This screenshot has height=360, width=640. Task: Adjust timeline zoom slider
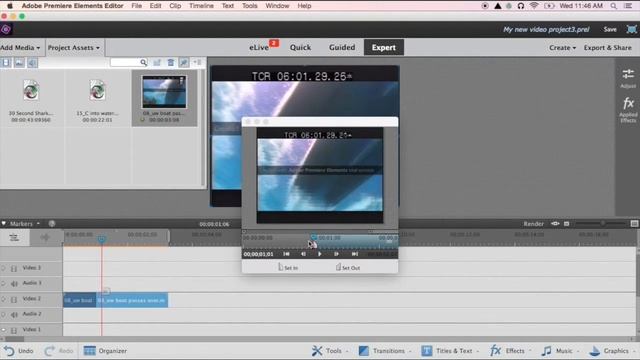click(602, 224)
